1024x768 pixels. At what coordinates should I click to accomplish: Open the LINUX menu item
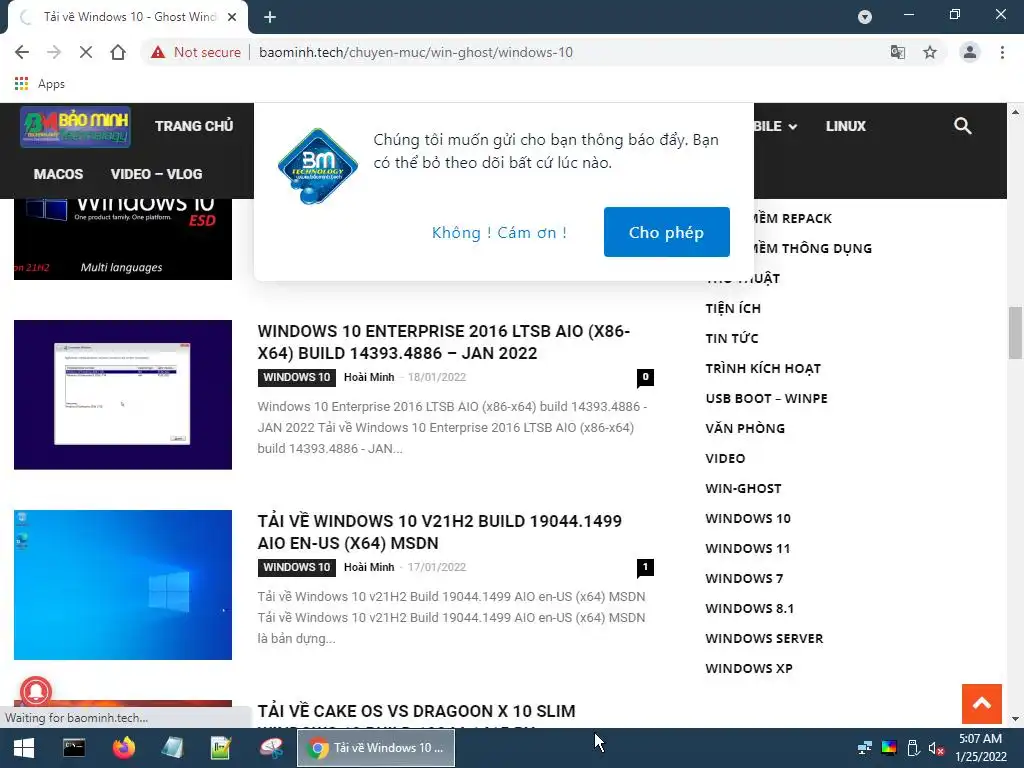845,126
